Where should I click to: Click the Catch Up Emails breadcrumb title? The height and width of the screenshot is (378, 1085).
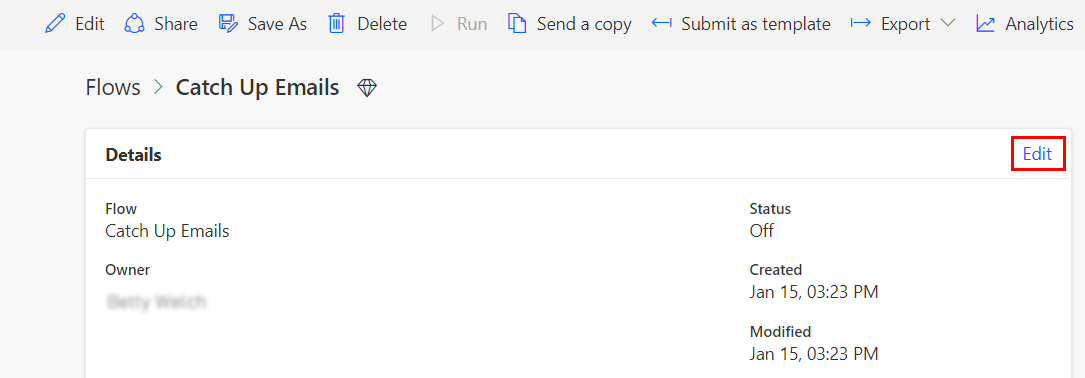click(x=257, y=88)
